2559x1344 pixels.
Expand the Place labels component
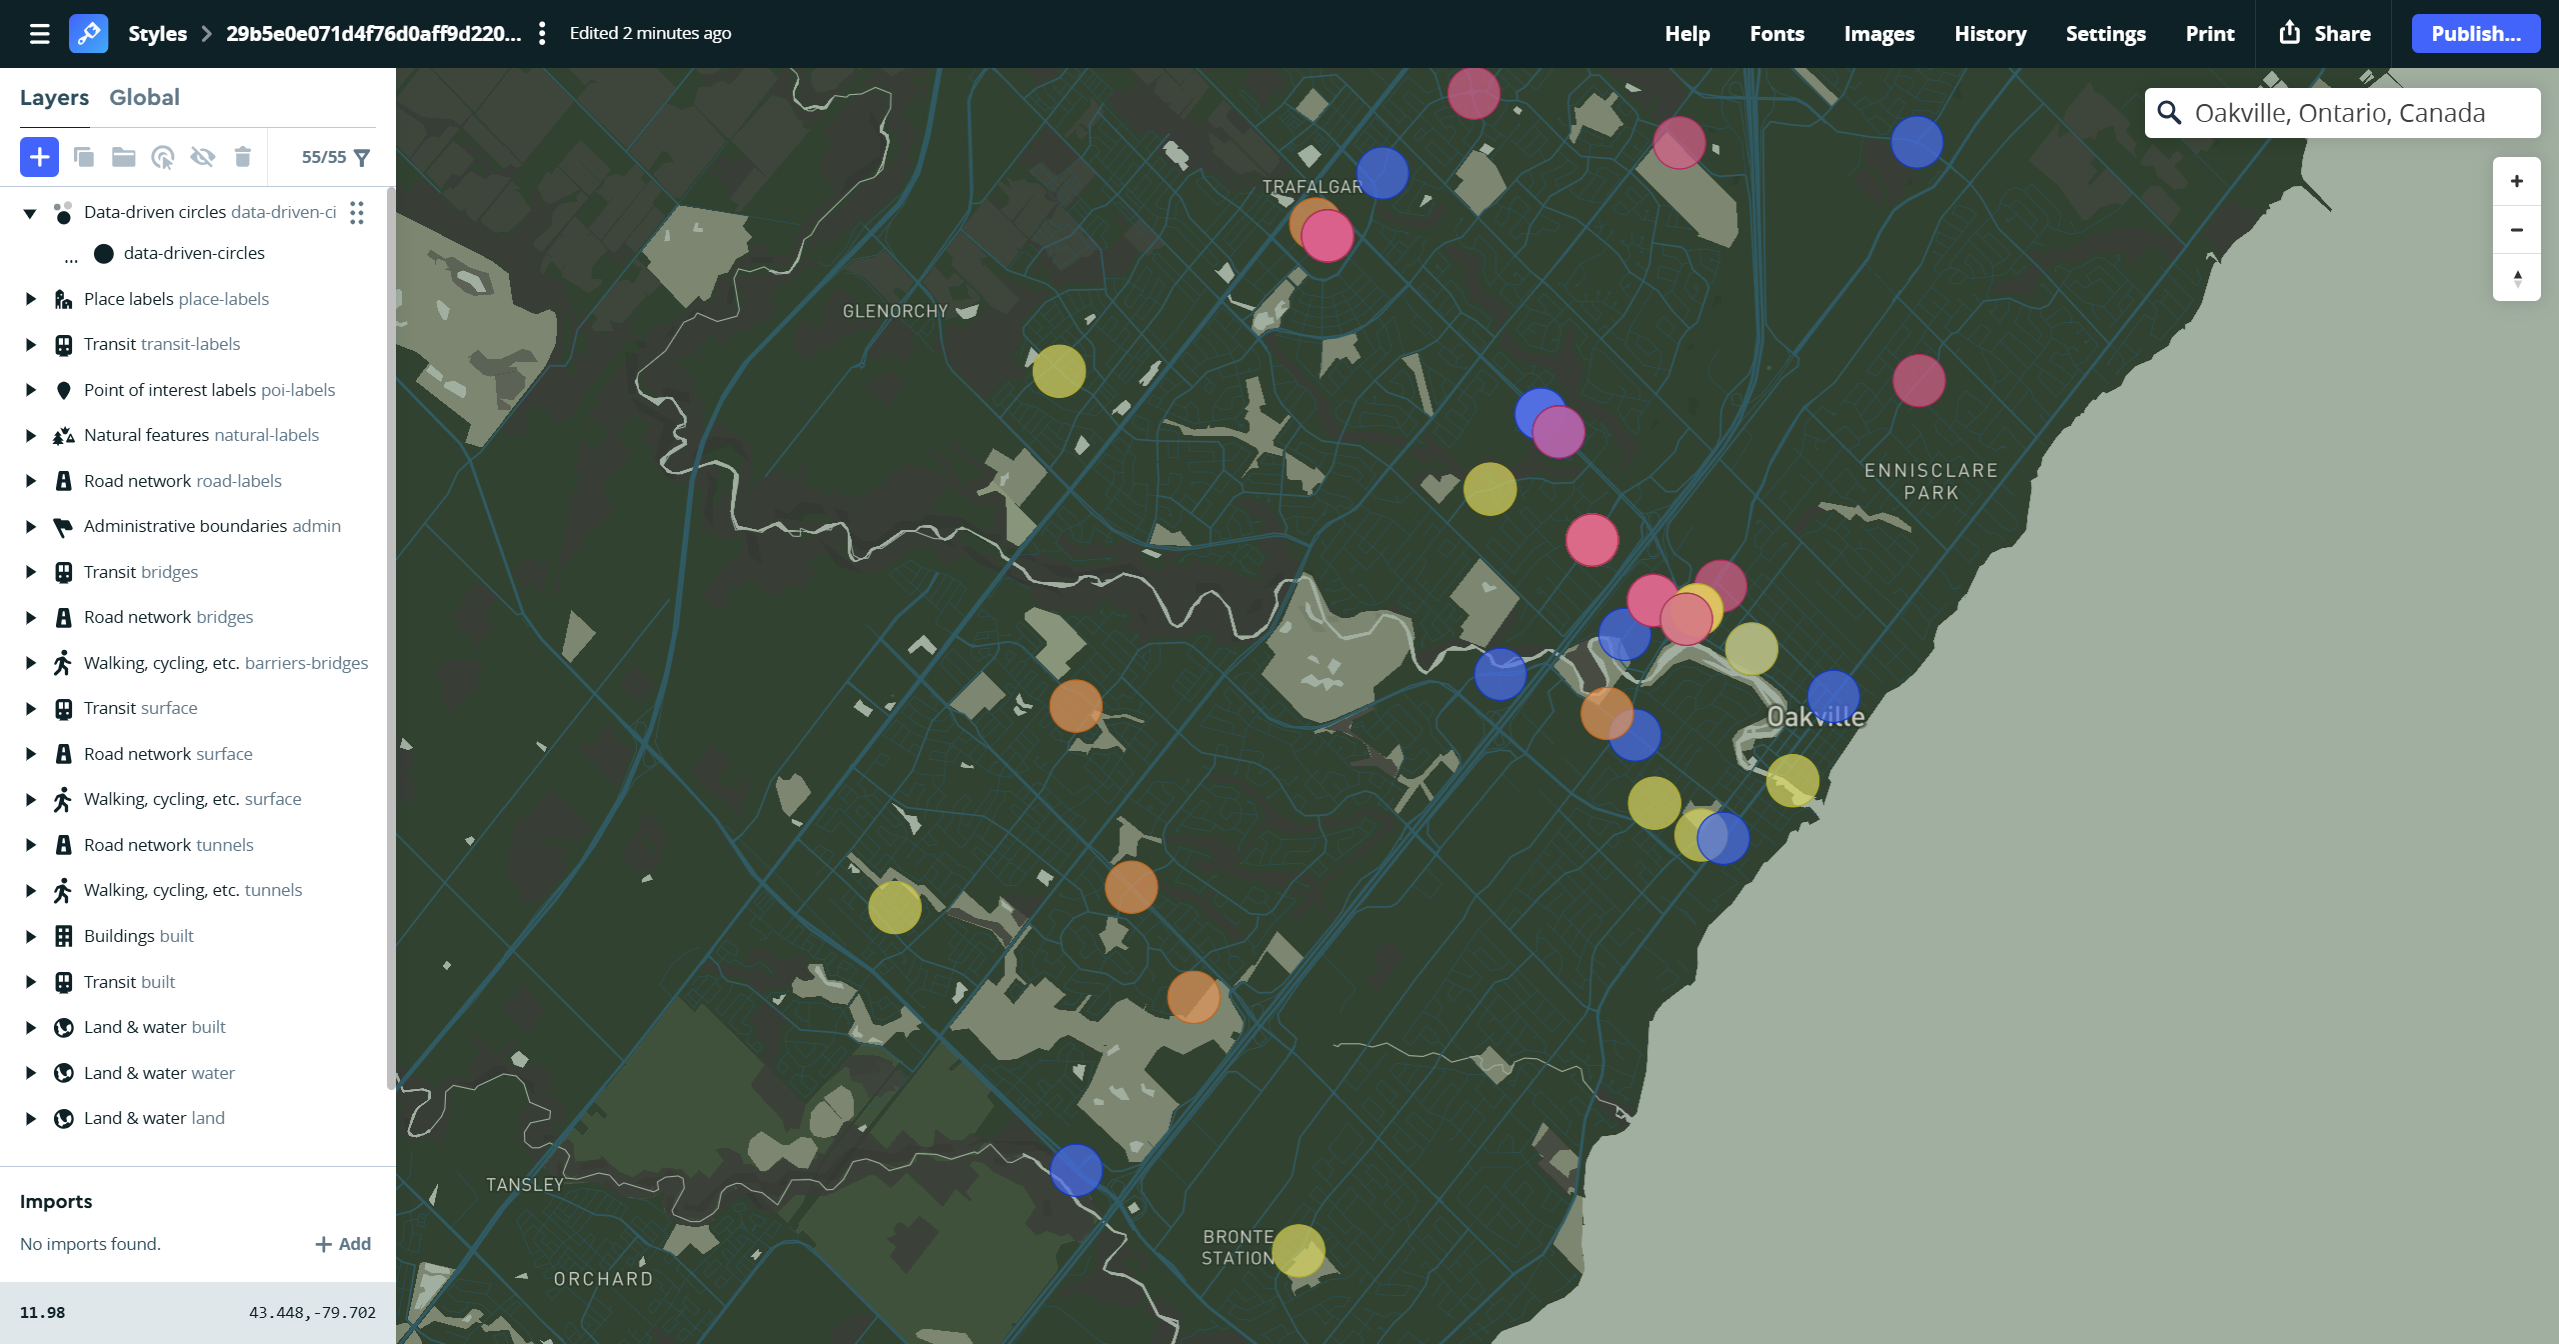tap(30, 299)
